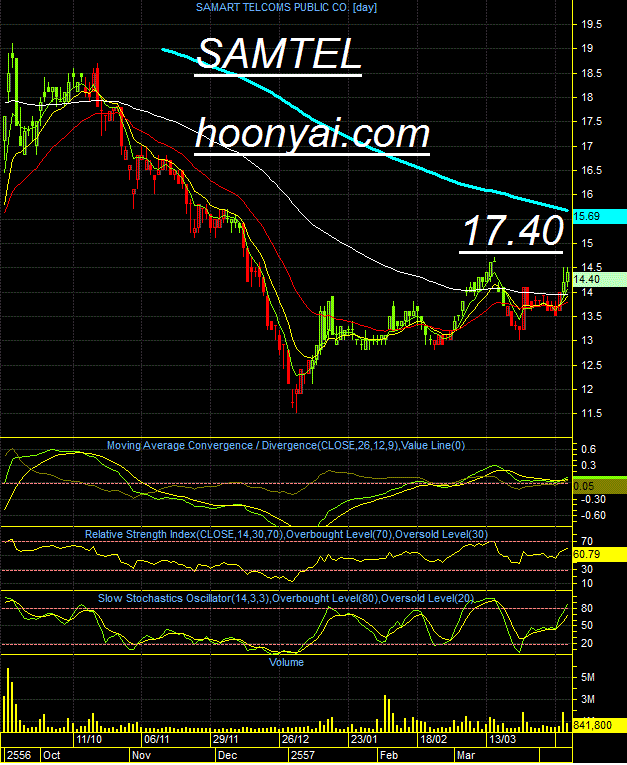627x765 pixels.
Task: Click the 13.5 price axis label
Action: 591,316
